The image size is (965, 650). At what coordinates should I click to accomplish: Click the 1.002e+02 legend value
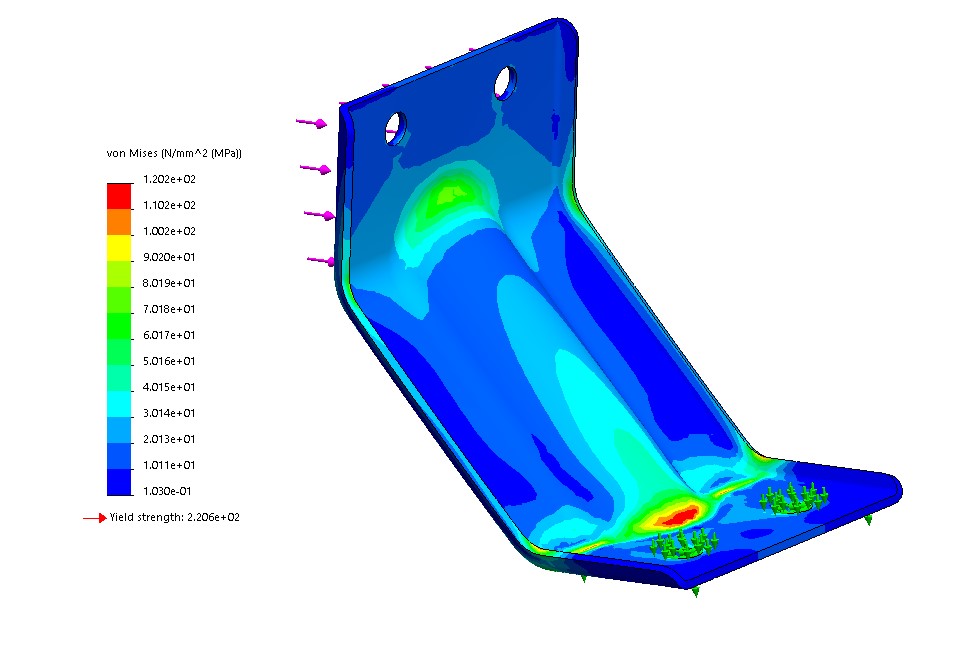(x=169, y=231)
